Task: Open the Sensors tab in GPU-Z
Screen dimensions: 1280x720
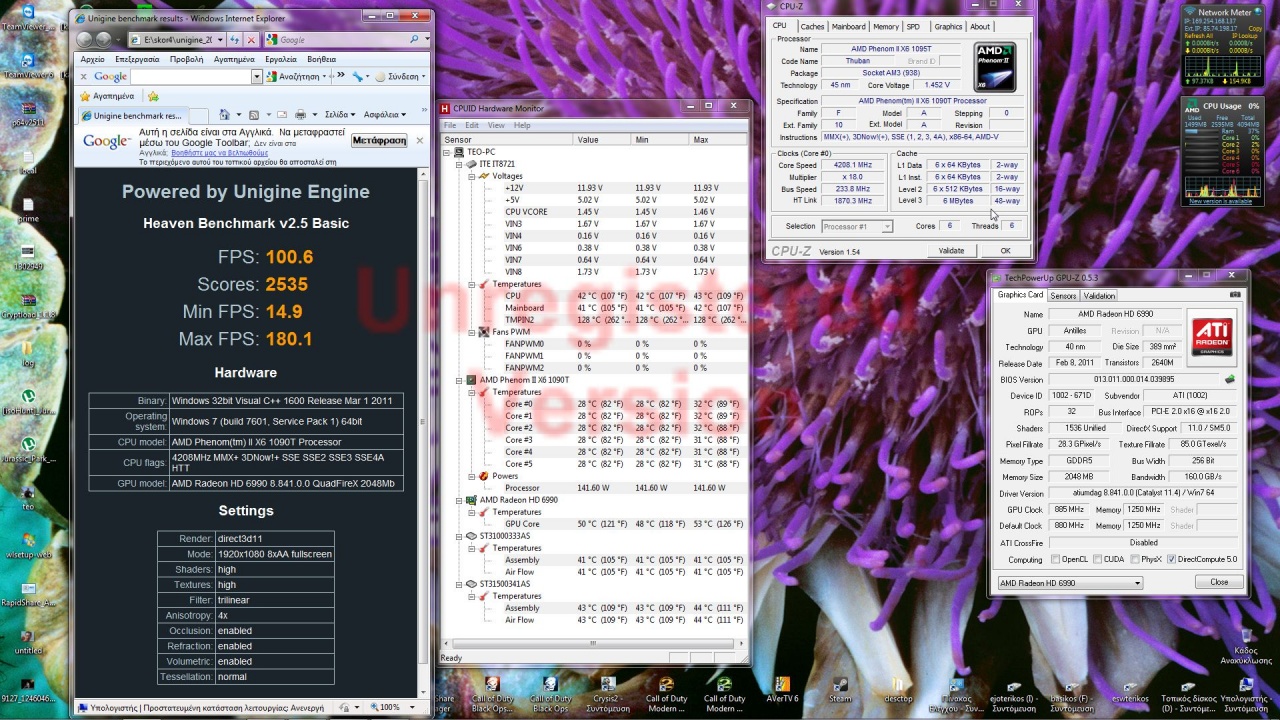Action: [x=1063, y=296]
